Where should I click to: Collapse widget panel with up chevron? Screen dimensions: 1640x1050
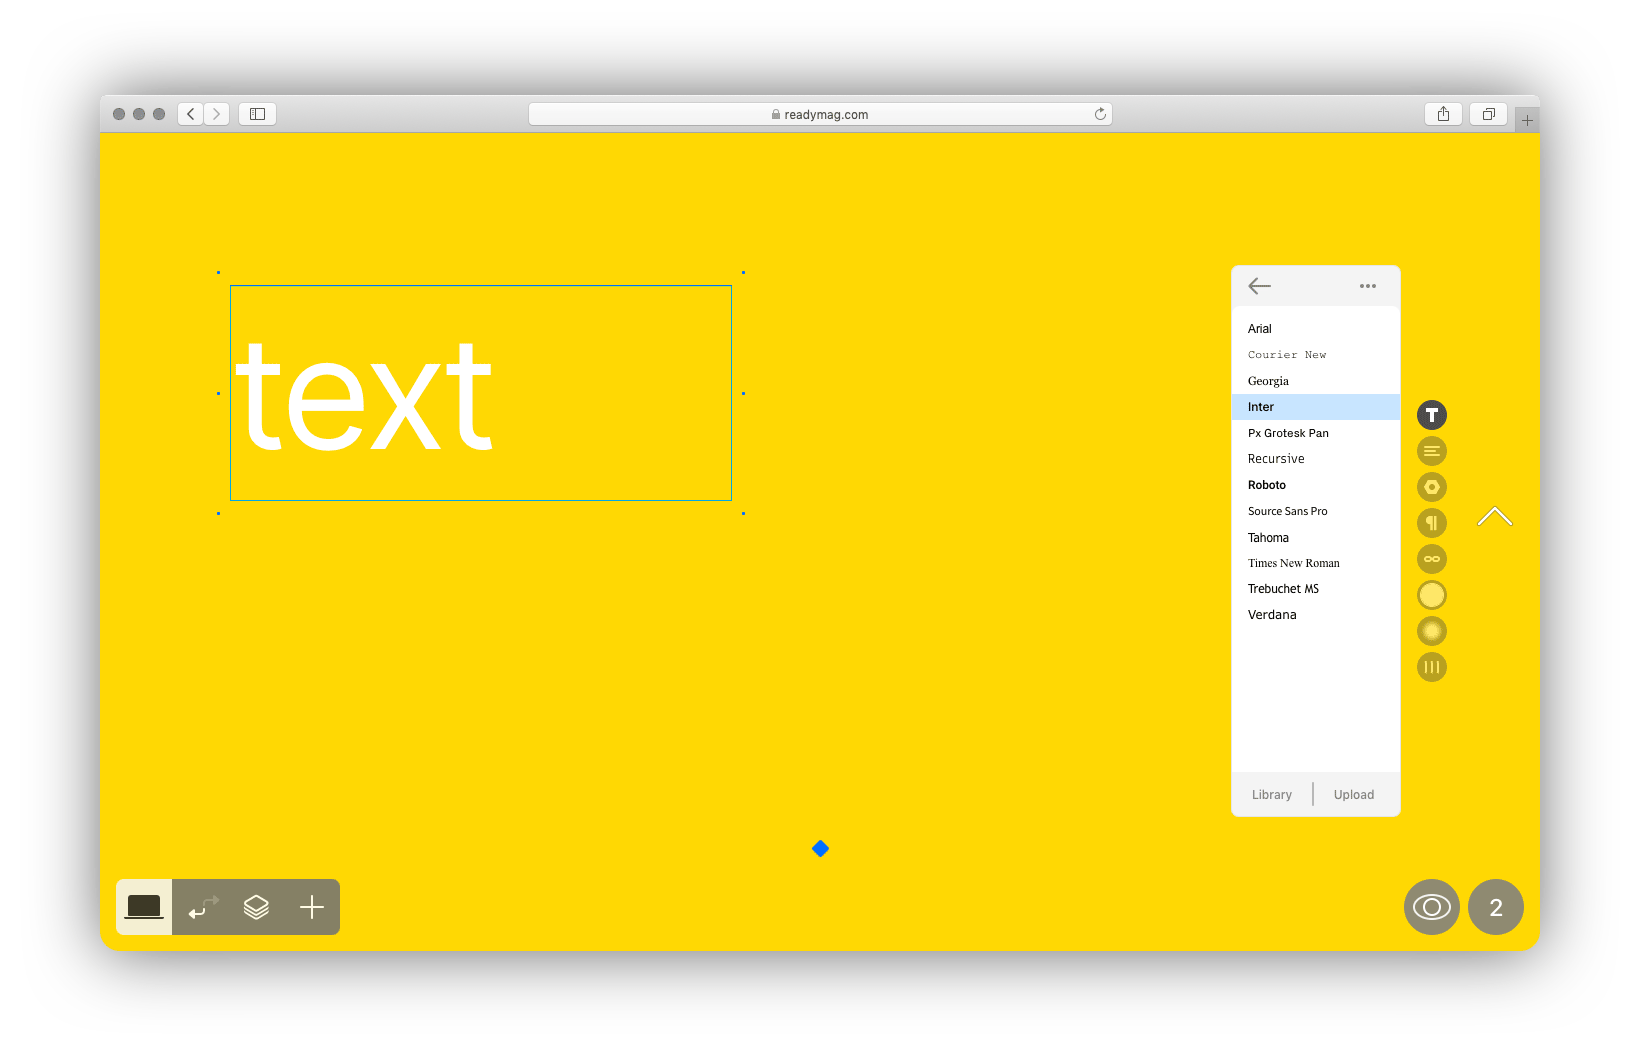[x=1495, y=516]
